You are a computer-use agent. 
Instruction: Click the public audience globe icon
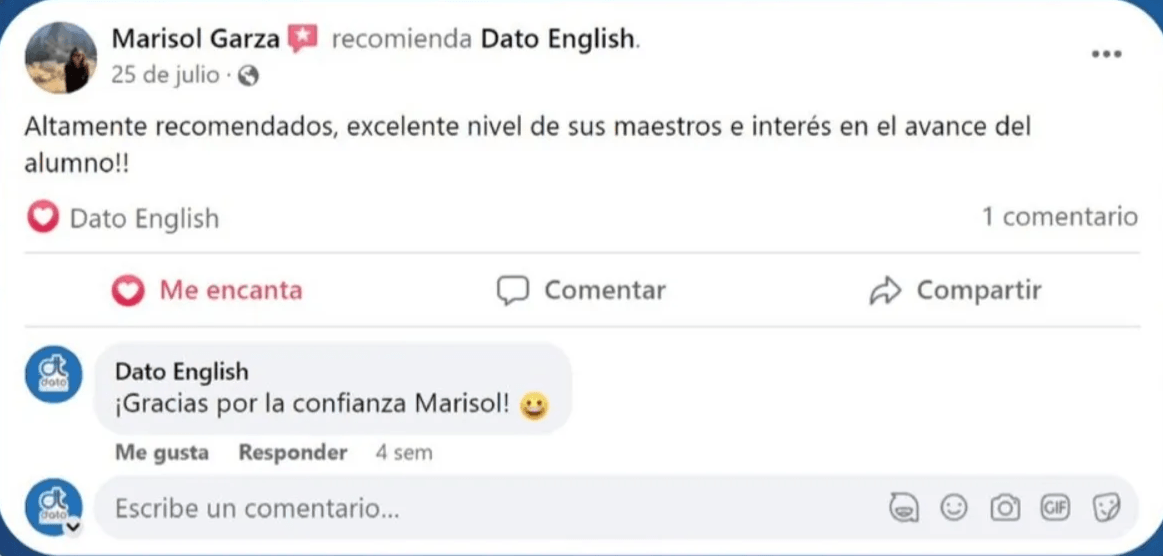[248, 76]
